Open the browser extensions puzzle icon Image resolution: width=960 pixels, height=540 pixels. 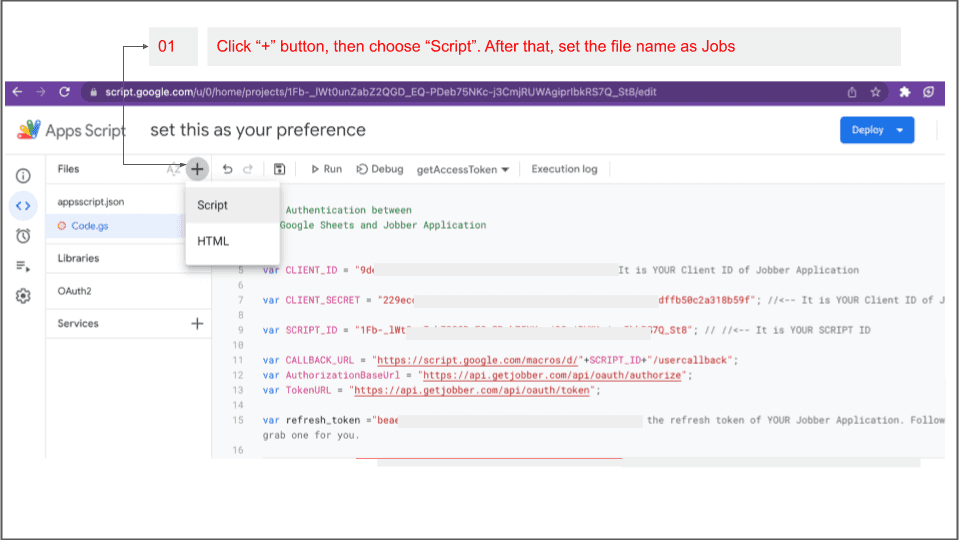tap(904, 92)
